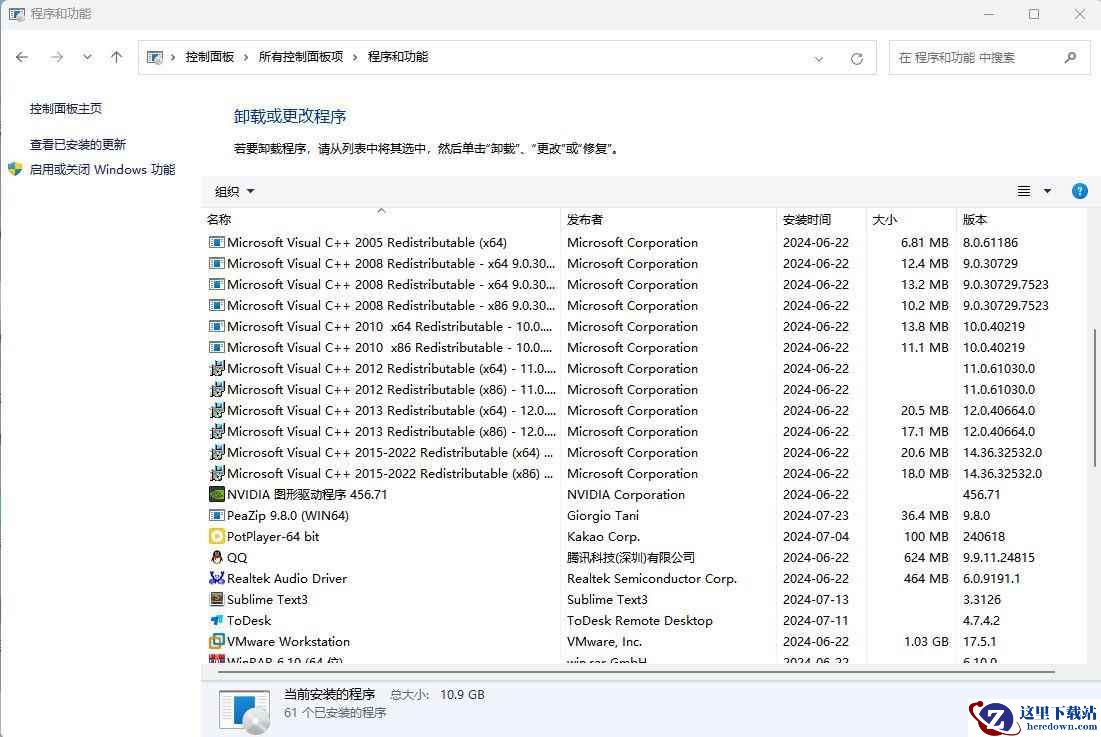Click the 在 程序和功能 中搜索 search box
The height and width of the screenshot is (737, 1101).
pos(975,58)
